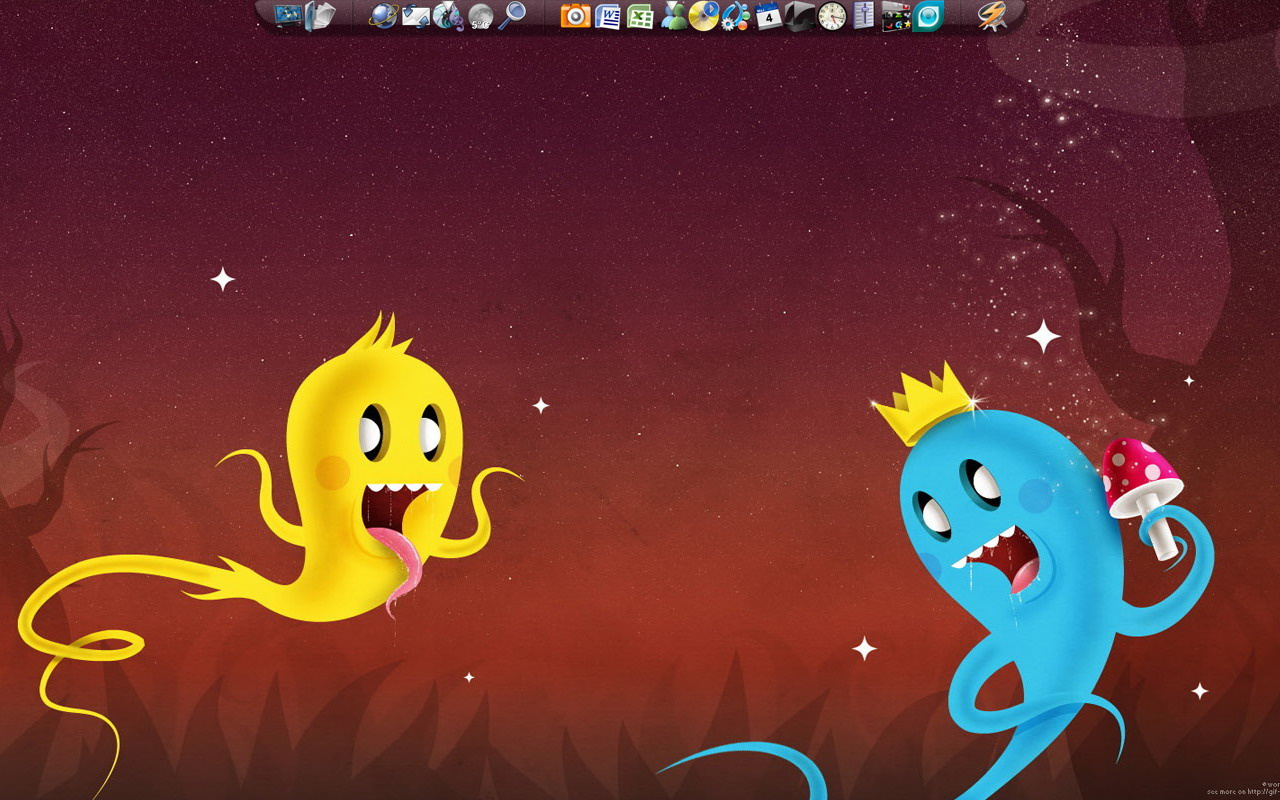The width and height of the screenshot is (1280, 800).
Task: Open the Messenger two-people icon
Action: [x=672, y=15]
